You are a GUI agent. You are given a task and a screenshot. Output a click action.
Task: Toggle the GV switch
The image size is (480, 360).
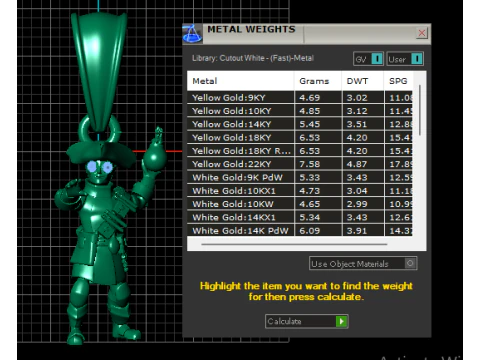tap(368, 59)
